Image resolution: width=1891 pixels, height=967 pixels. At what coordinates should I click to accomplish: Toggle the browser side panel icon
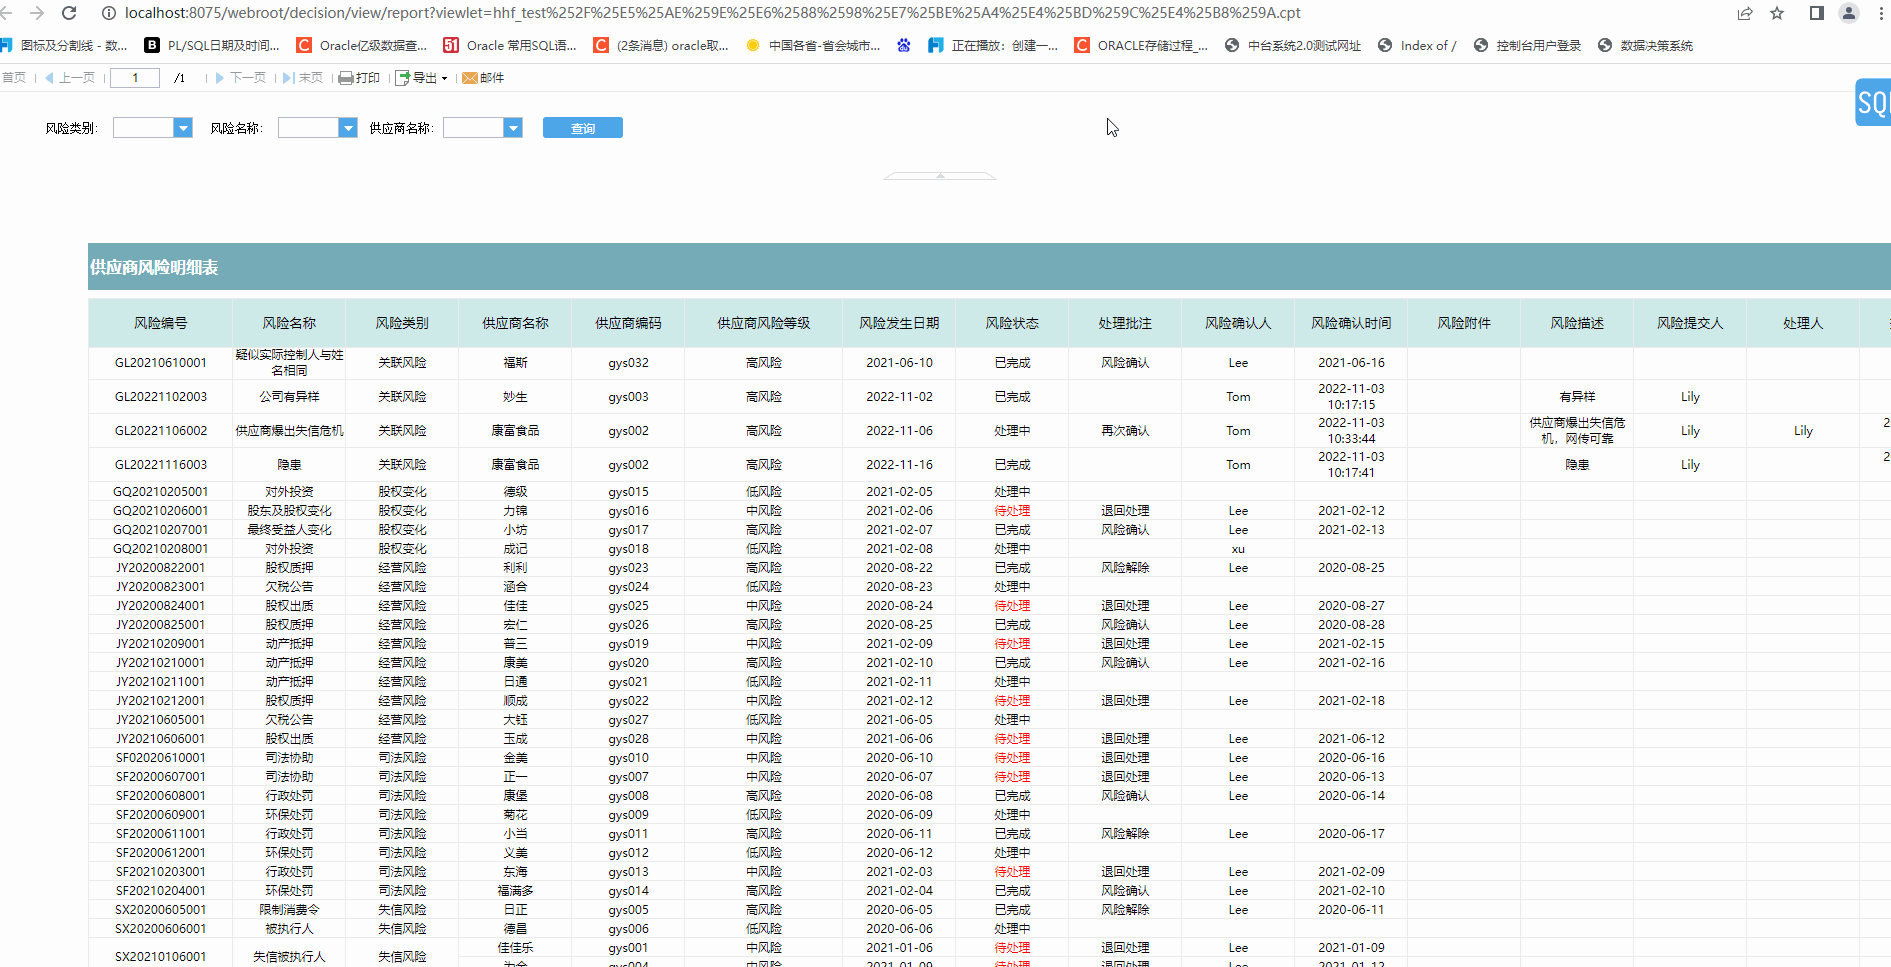coord(1817,13)
